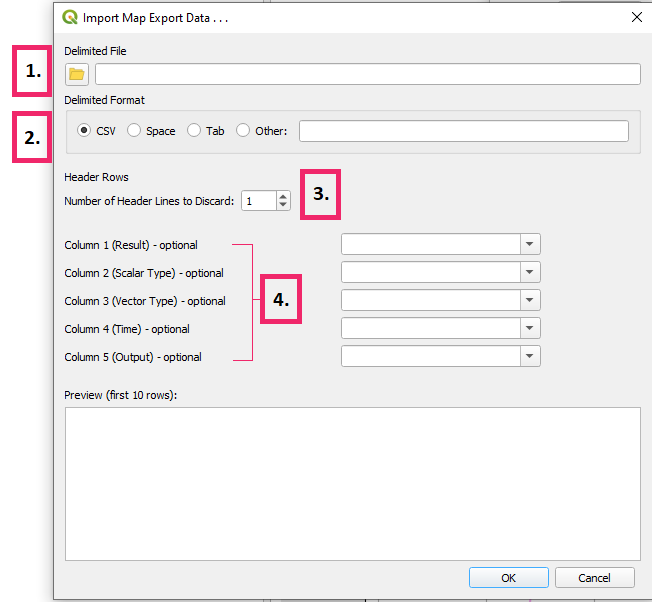
Task: Click inside the Preview rows box
Action: (x=352, y=483)
